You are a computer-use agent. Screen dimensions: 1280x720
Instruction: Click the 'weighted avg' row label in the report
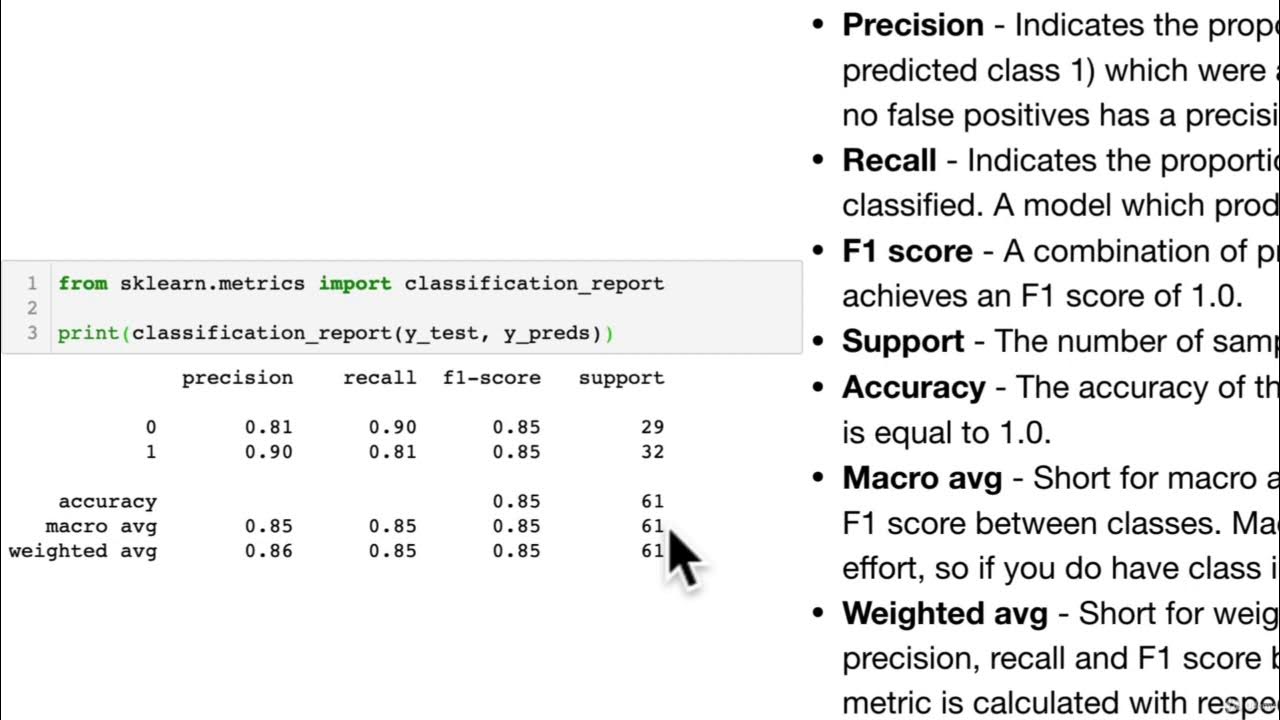coord(83,551)
